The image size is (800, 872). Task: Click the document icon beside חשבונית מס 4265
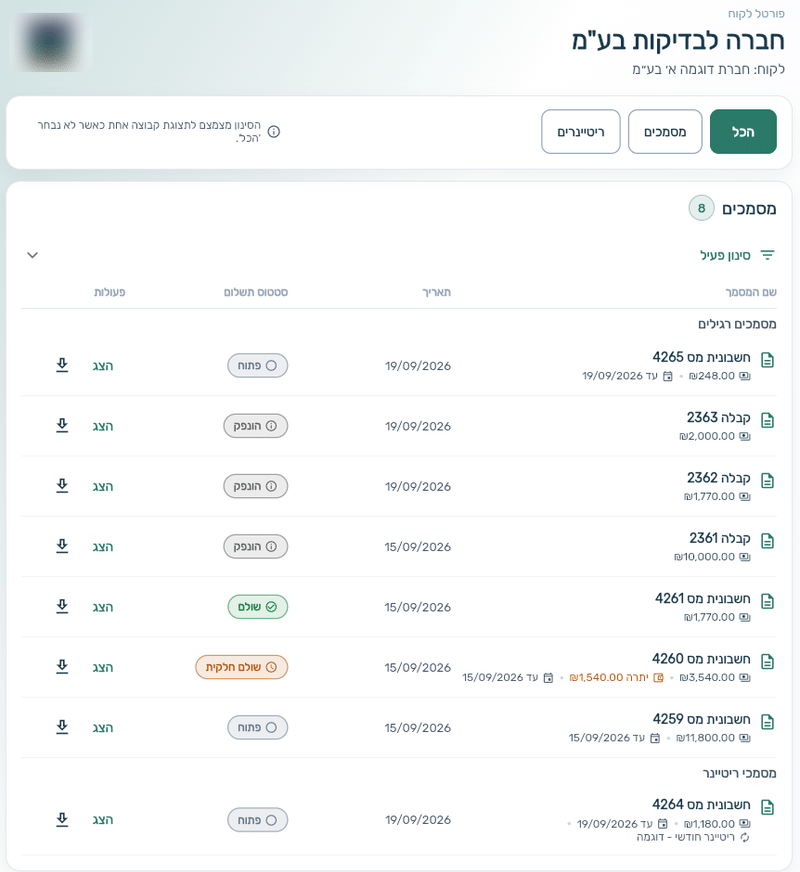(x=768, y=360)
